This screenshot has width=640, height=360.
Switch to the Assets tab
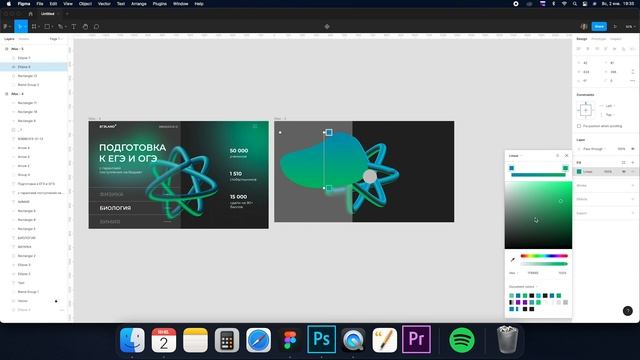point(24,39)
